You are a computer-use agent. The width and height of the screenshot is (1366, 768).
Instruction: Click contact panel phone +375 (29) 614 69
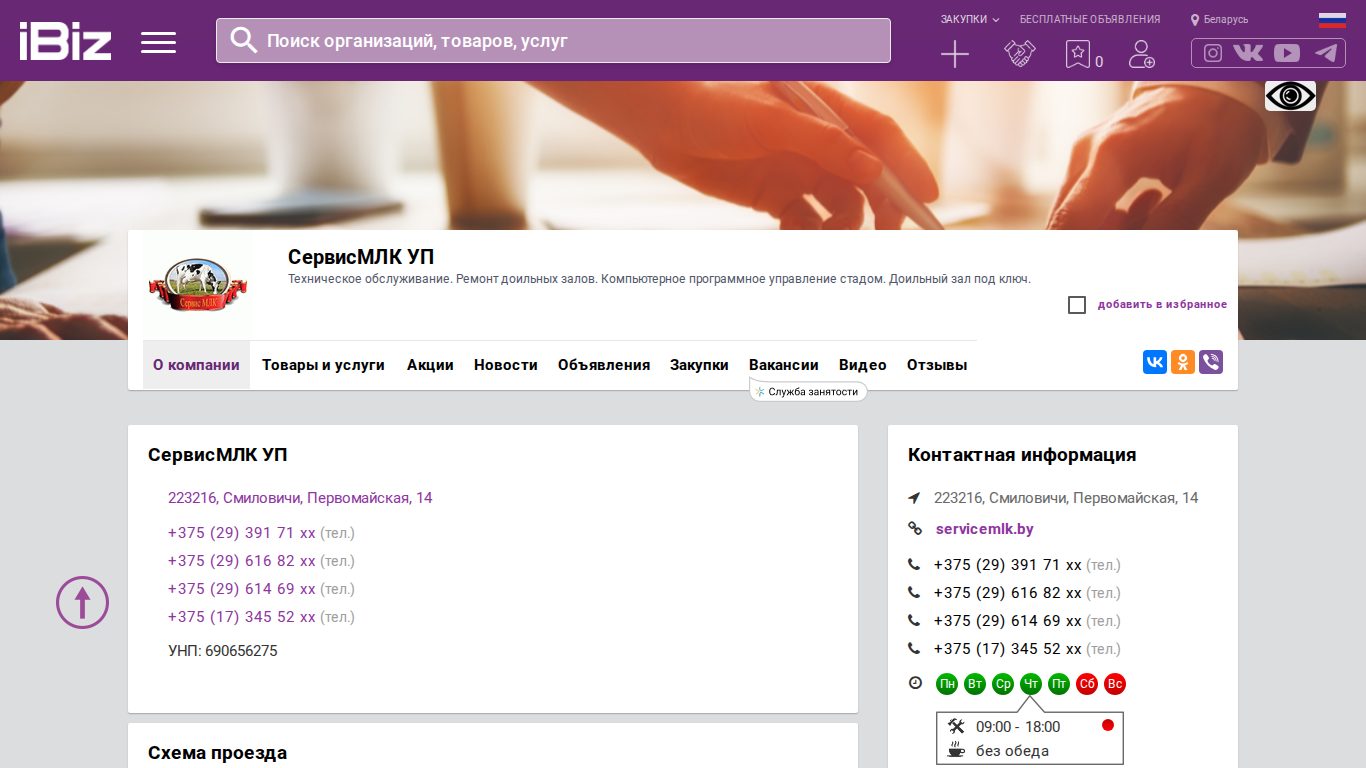pos(1008,621)
